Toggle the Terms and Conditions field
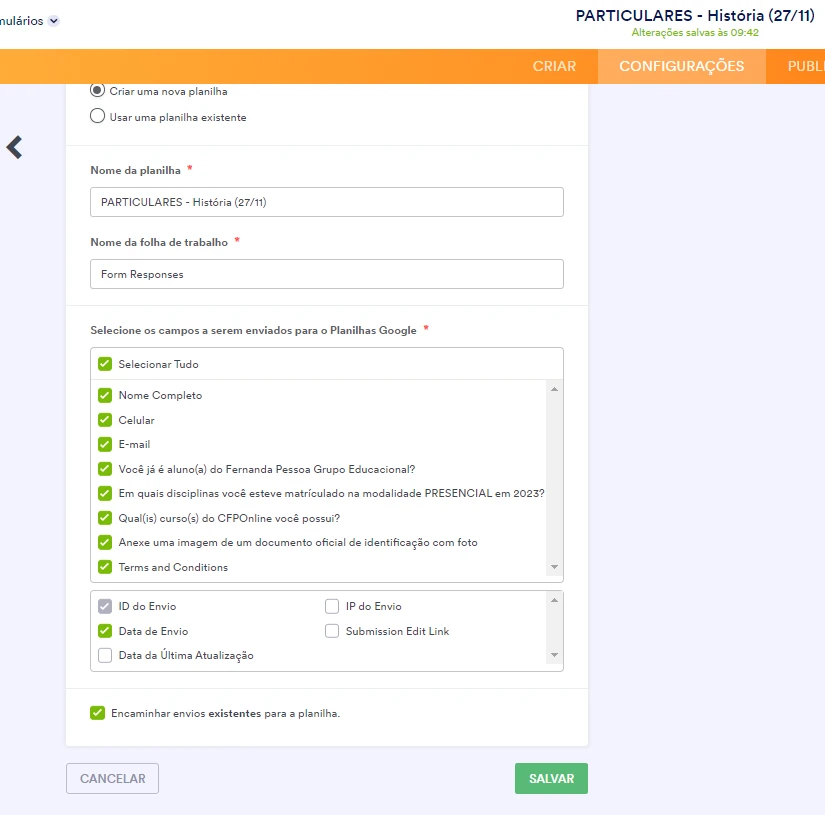The width and height of the screenshot is (825, 815). (104, 567)
